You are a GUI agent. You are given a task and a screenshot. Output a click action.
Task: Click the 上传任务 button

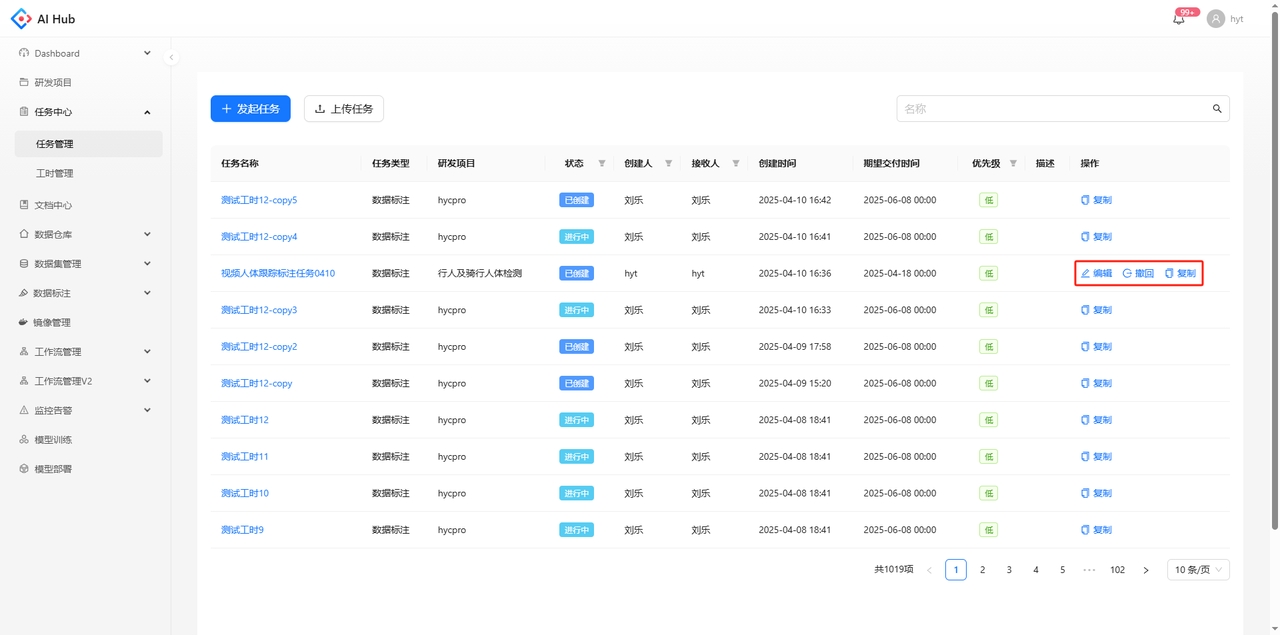pos(344,109)
